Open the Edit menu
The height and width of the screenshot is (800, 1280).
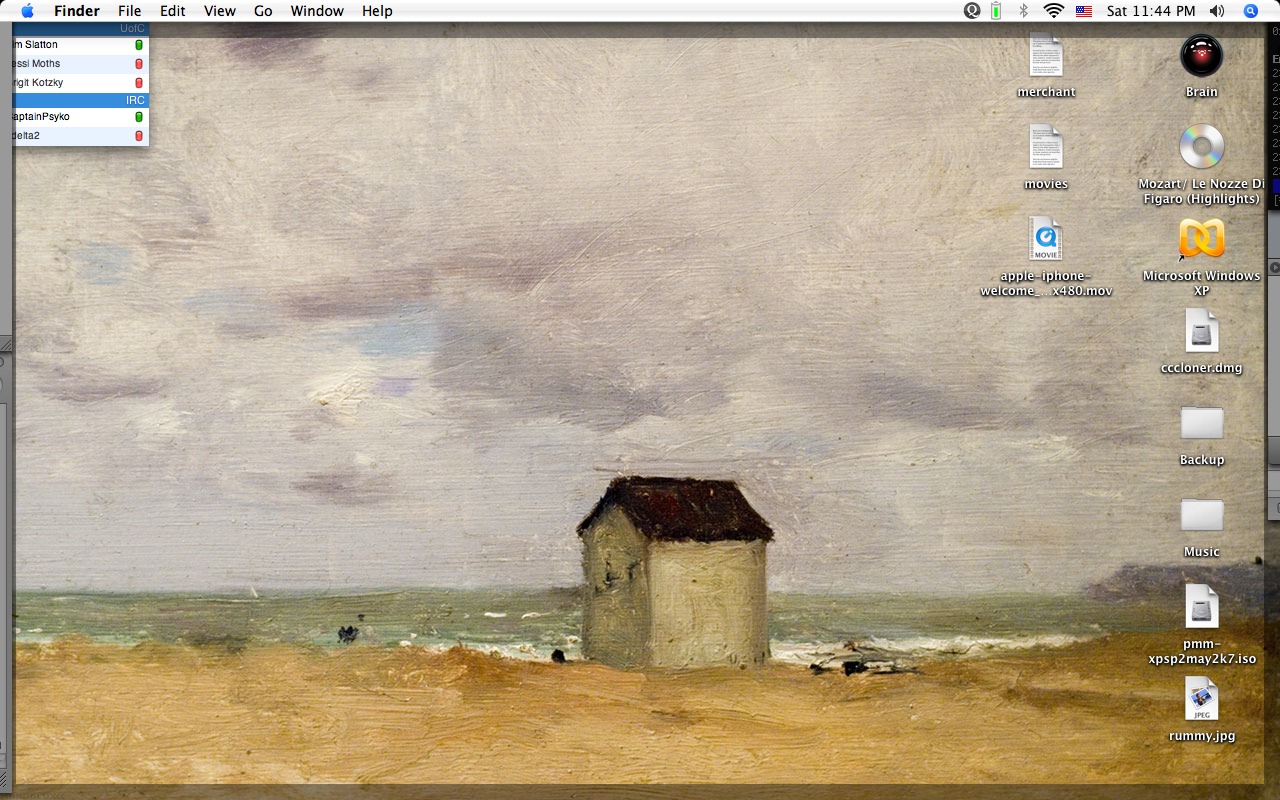point(173,11)
